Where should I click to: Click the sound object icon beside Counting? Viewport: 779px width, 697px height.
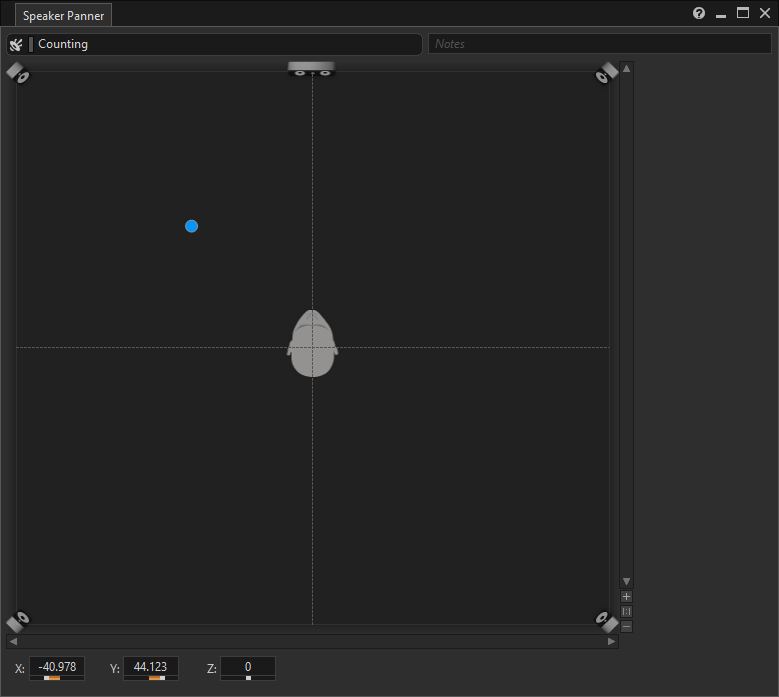16,45
